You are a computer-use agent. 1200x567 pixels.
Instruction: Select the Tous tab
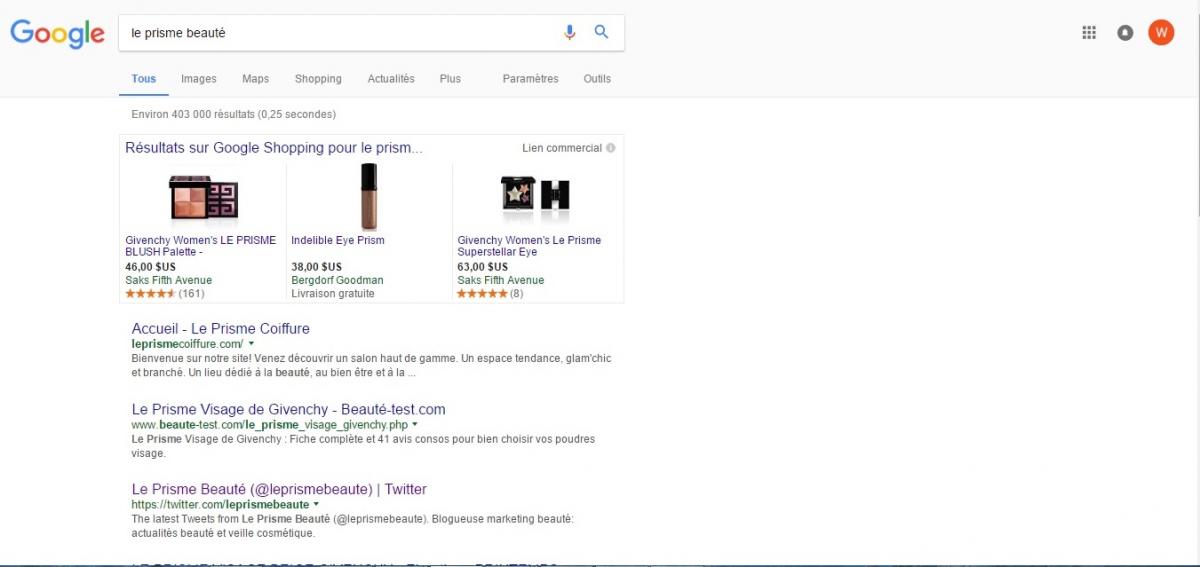tap(144, 79)
